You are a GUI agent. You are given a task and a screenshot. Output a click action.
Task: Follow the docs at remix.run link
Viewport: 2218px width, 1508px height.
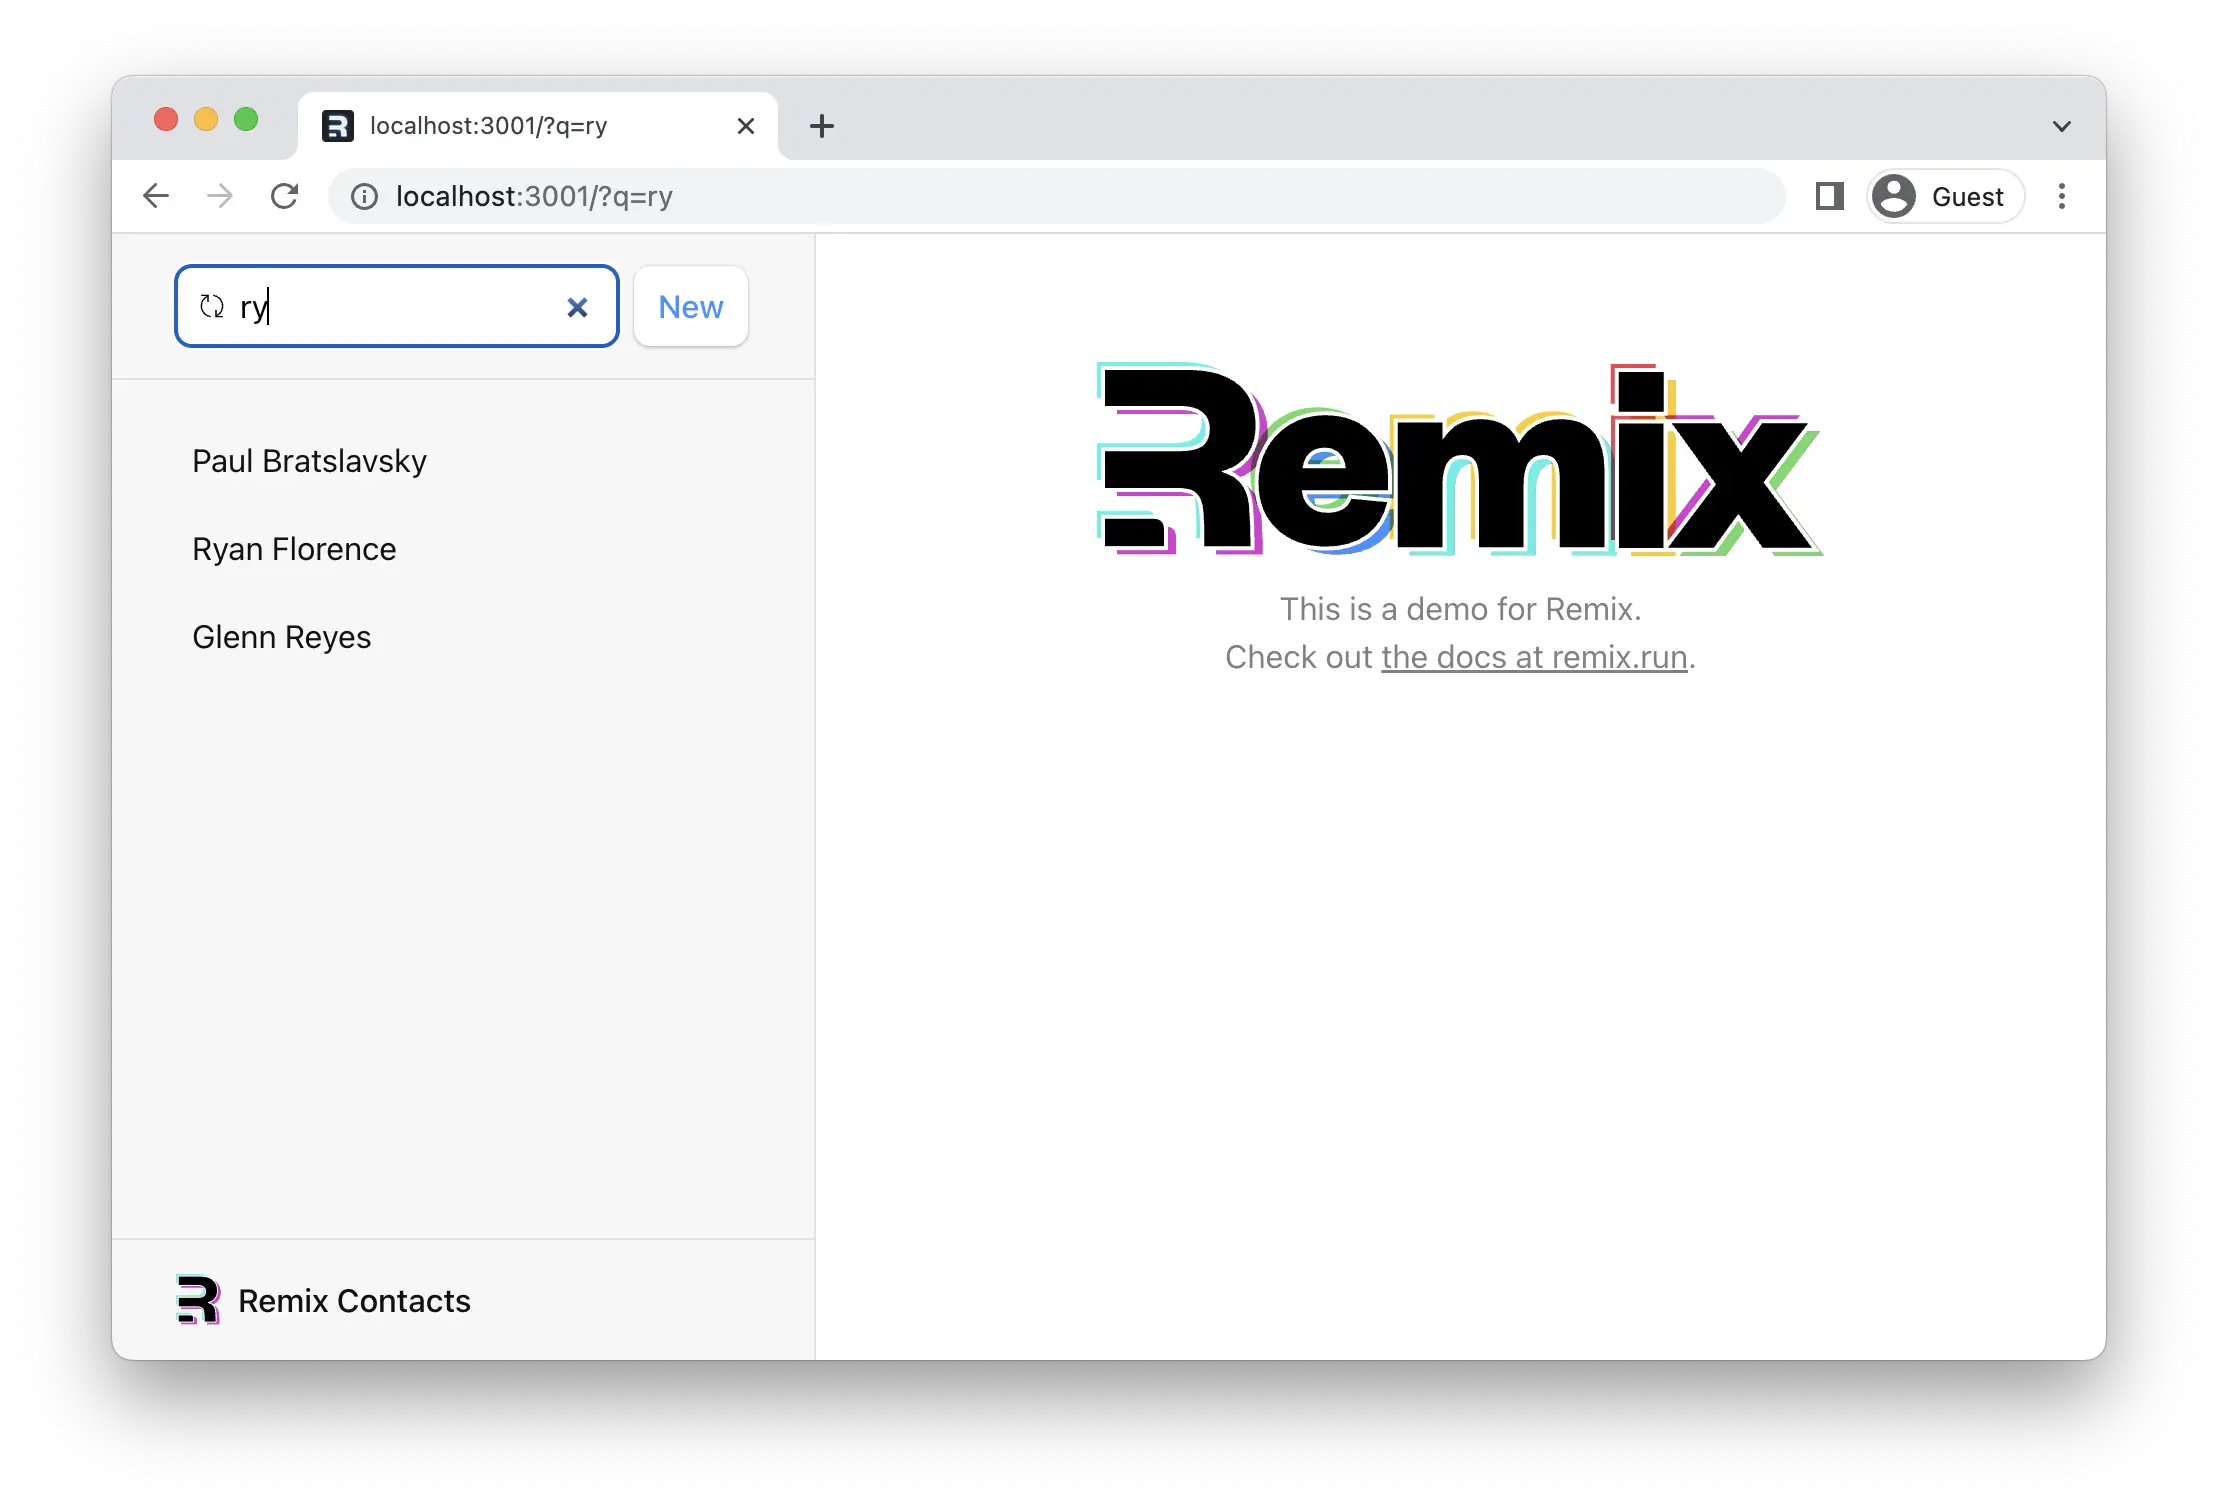click(1534, 657)
